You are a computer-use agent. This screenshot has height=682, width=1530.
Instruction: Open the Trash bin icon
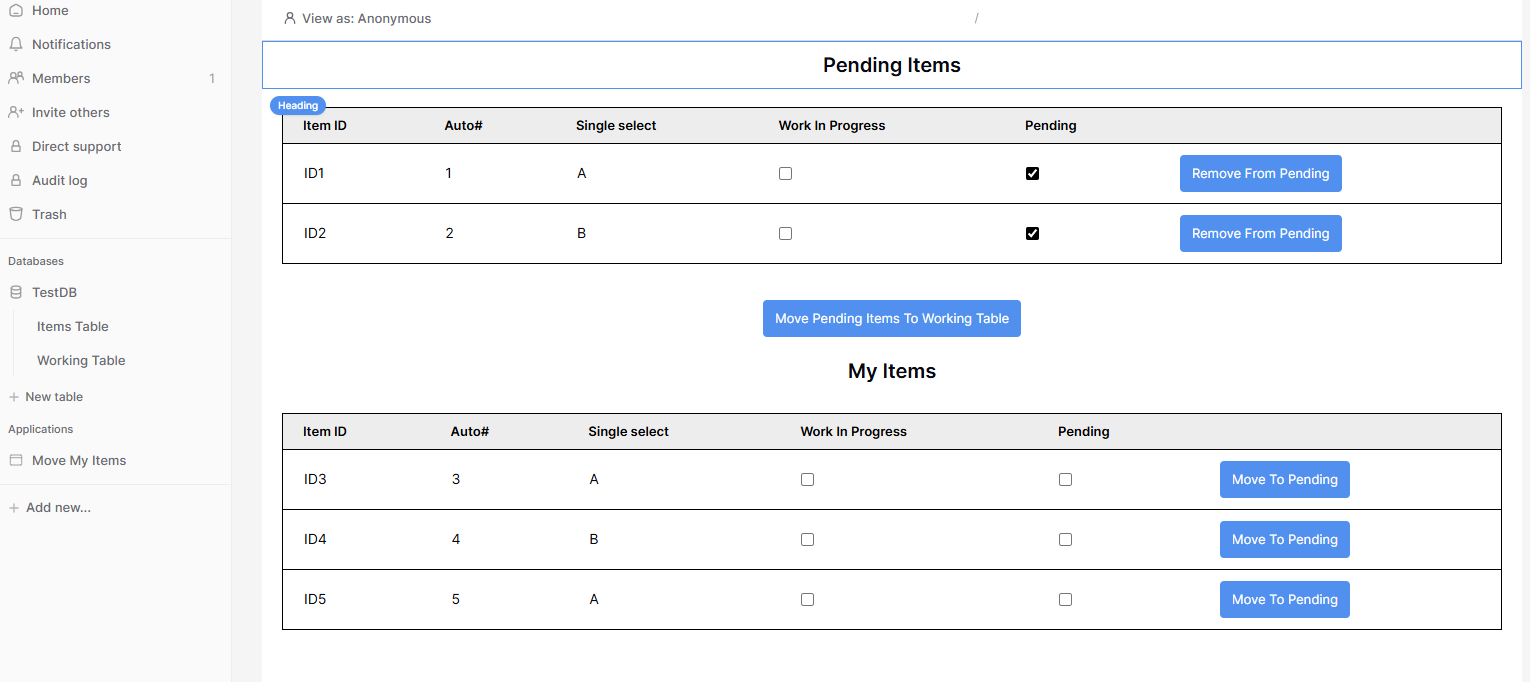15,214
